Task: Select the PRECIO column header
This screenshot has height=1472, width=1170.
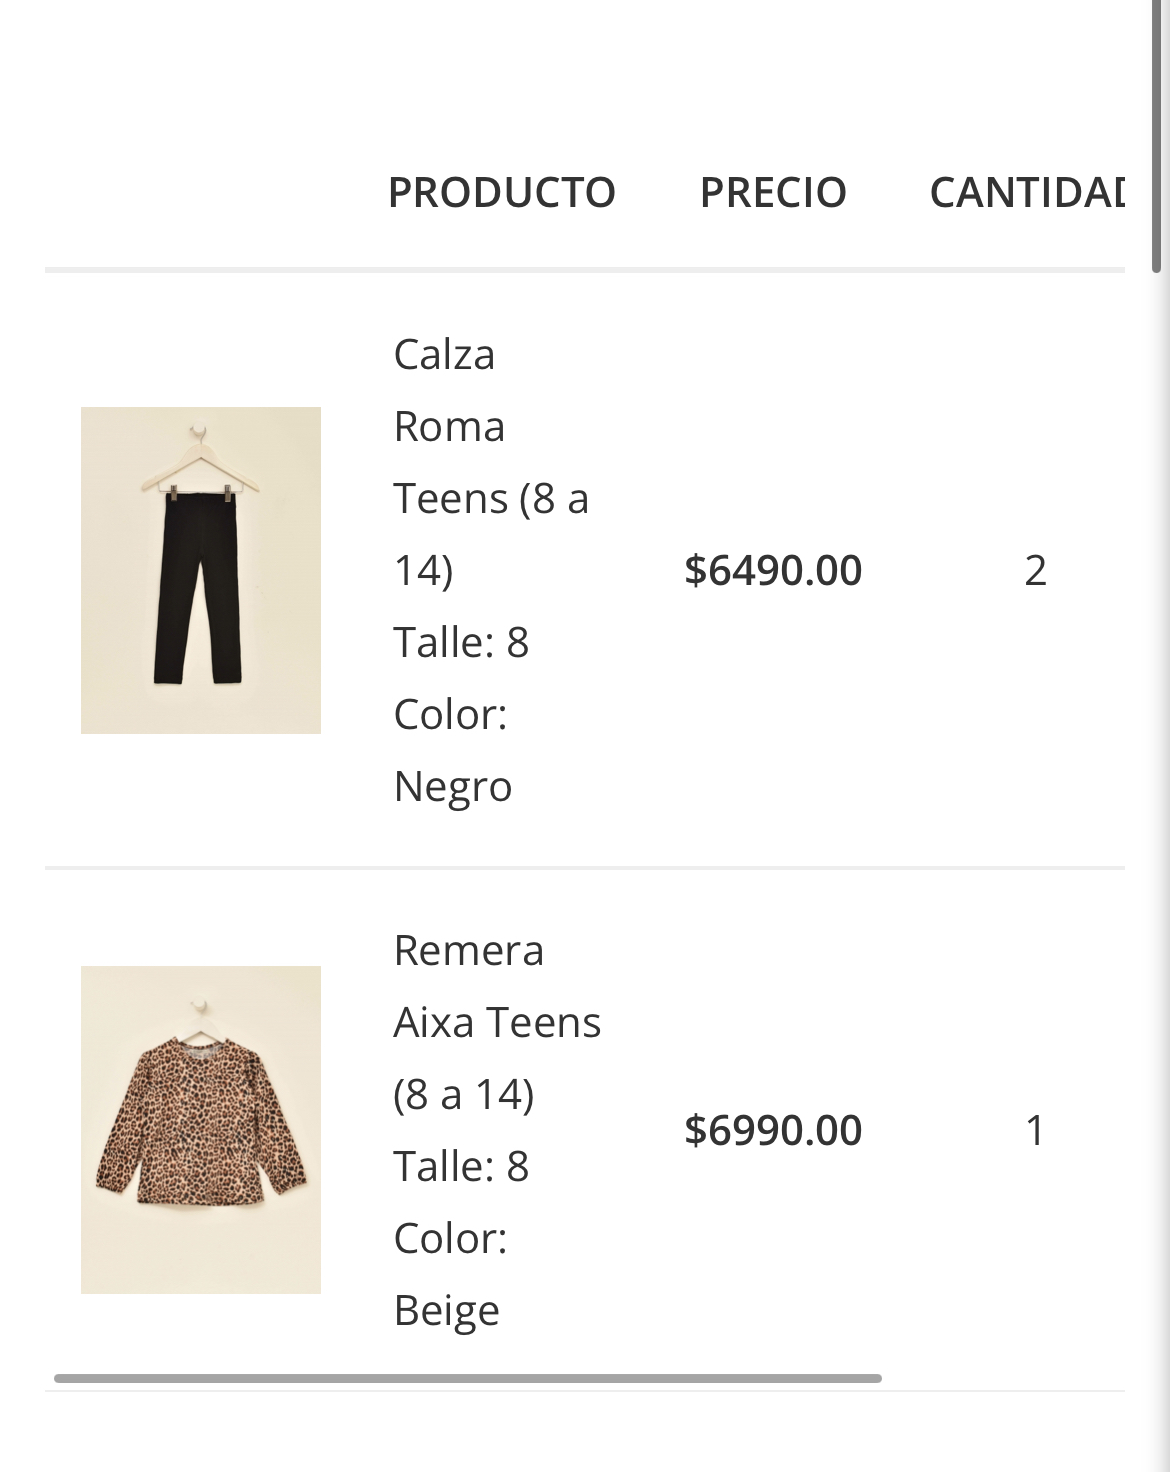Action: click(x=773, y=192)
